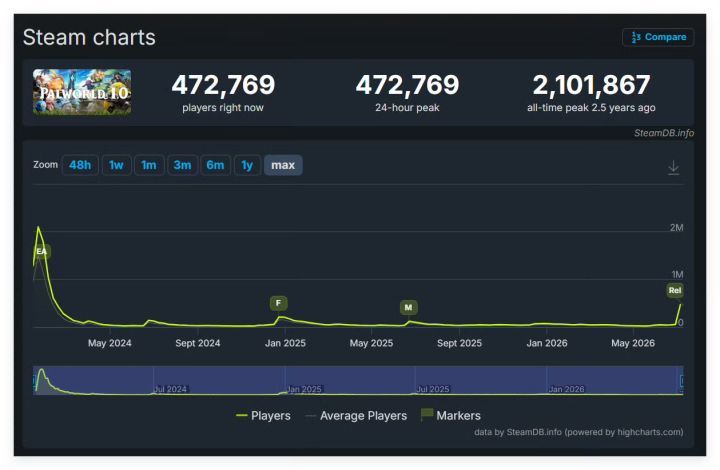The height and width of the screenshot is (470, 720).
Task: Click the navigator at Jul 2025
Action: click(x=433, y=389)
